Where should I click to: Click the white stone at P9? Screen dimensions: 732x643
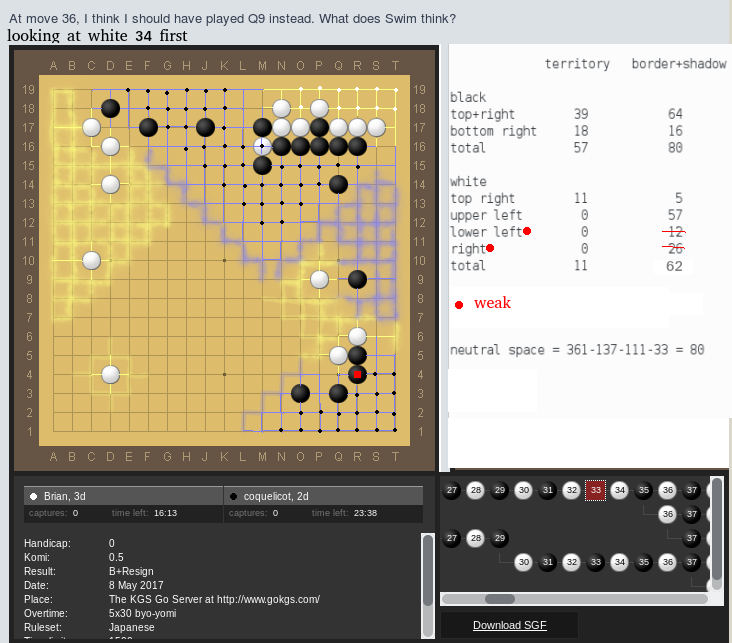tap(319, 280)
